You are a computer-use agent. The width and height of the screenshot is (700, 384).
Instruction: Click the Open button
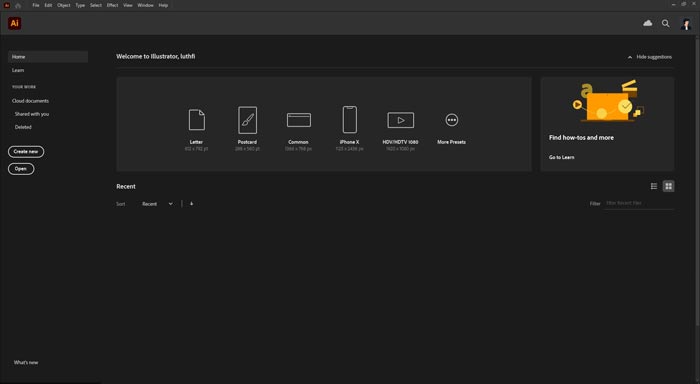click(21, 169)
